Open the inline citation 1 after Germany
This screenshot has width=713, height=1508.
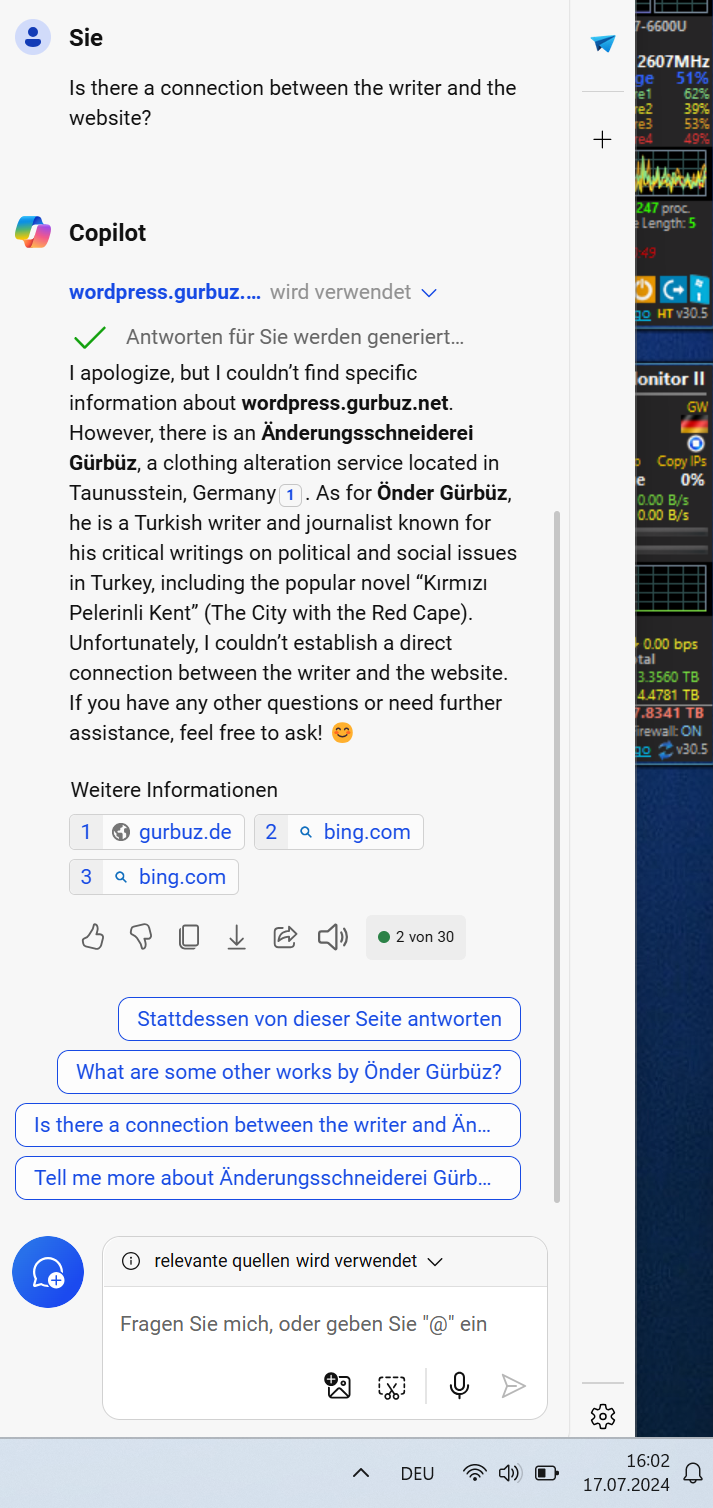[290, 494]
